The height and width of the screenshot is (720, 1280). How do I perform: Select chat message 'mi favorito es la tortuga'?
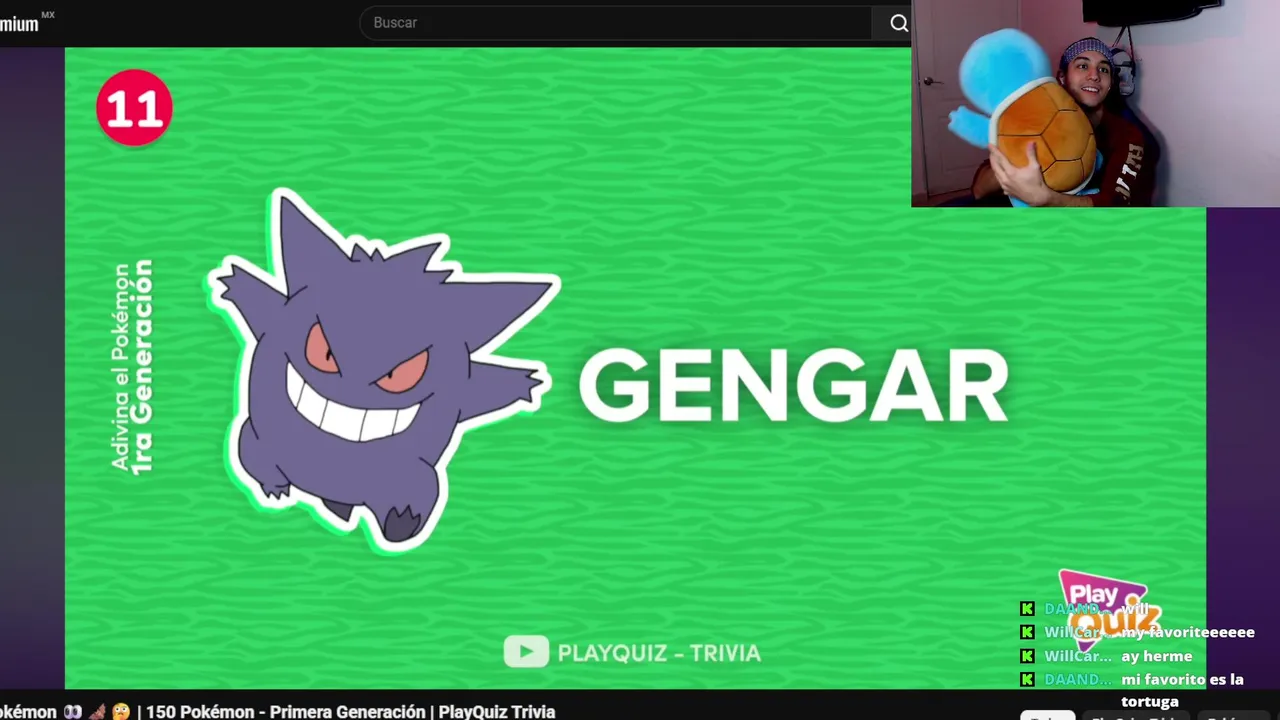(x=1182, y=690)
